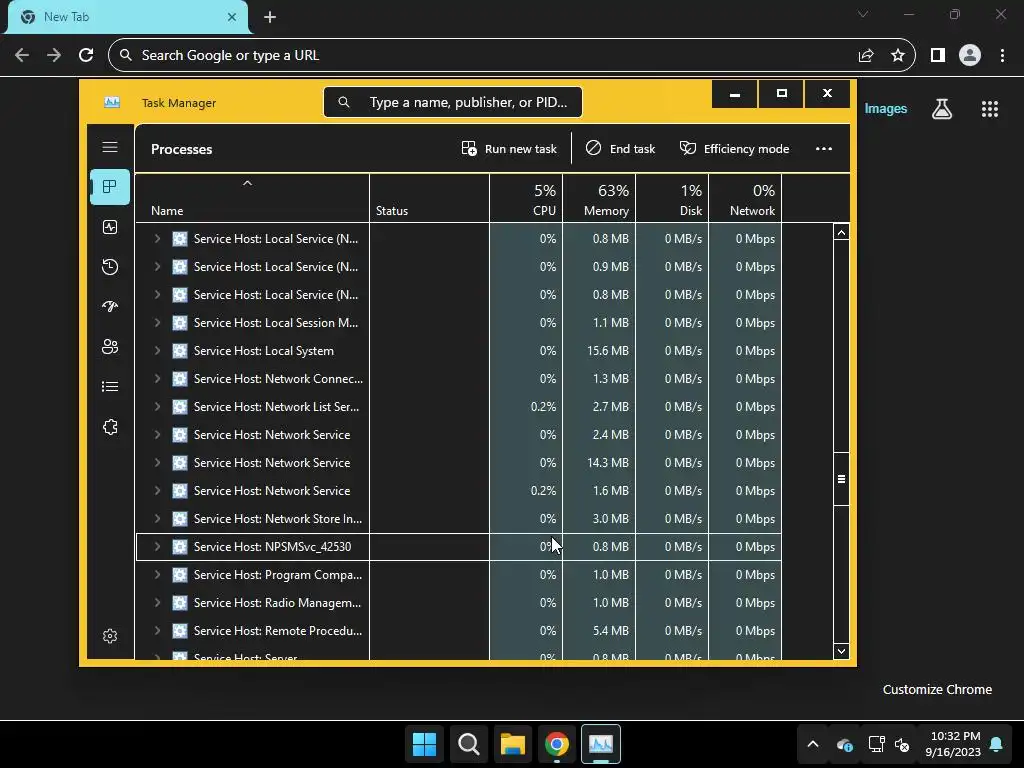Screen dimensions: 1024x768
Task: Expand Service Host: Program Compa... row
Action: (157, 575)
